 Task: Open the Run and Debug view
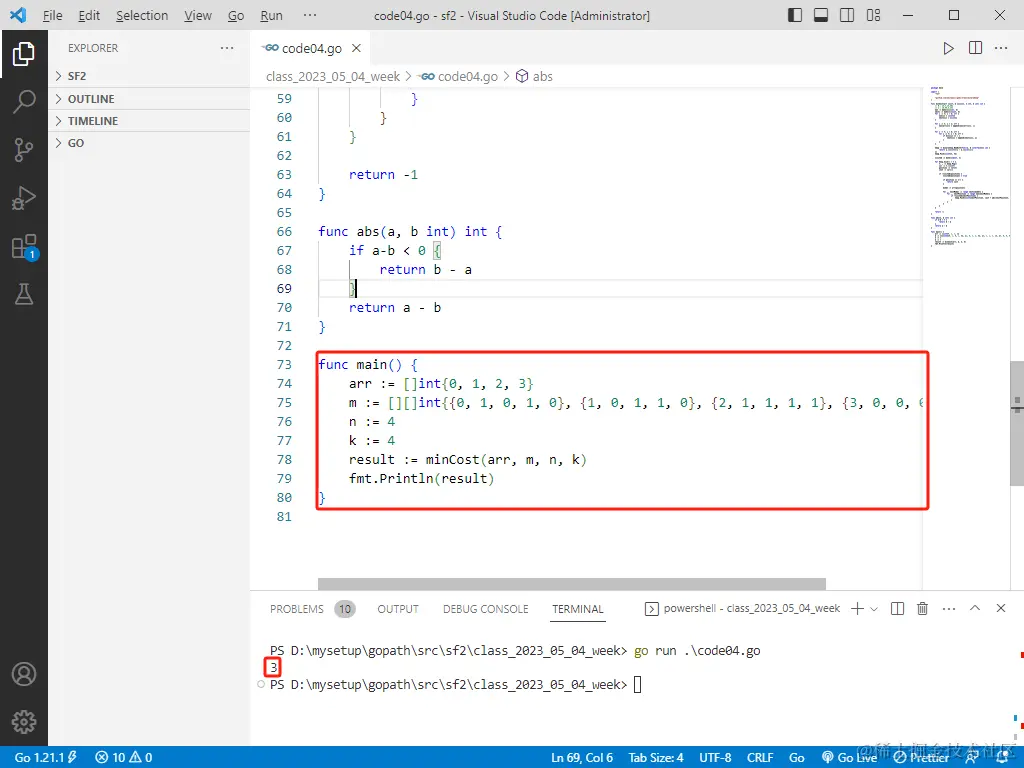pos(24,198)
